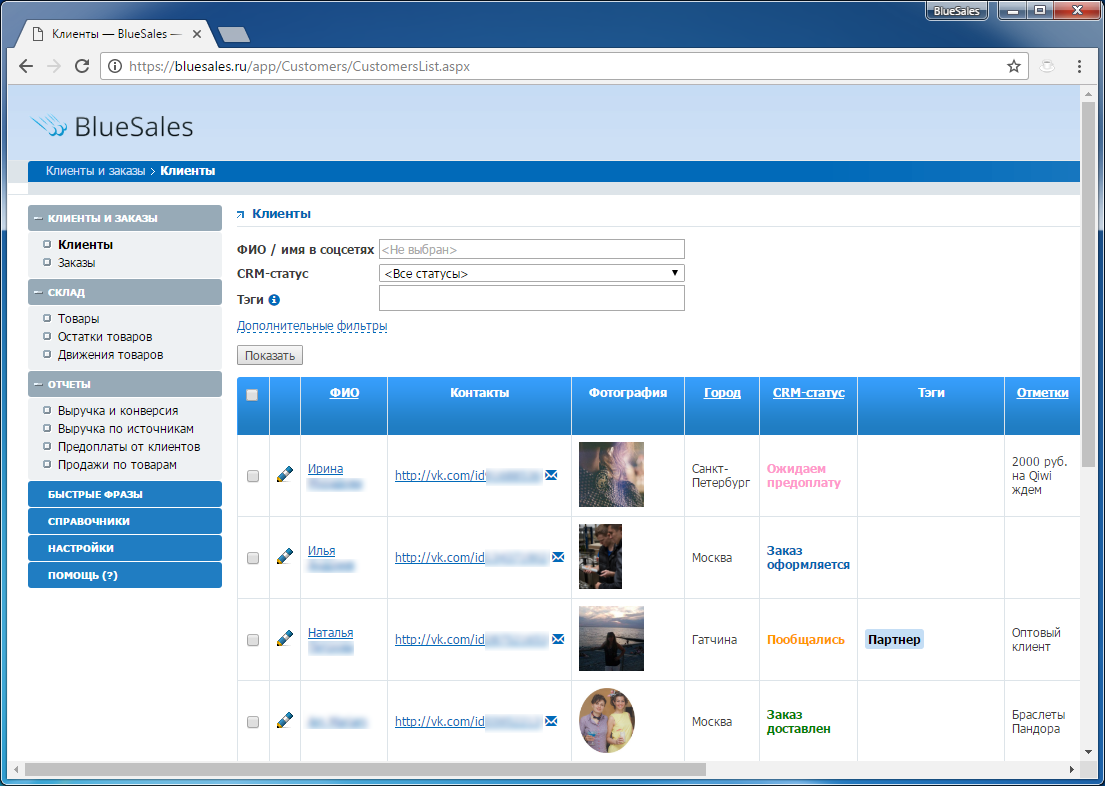Viewport: 1105px width, 786px height.
Task: Click the horizontal scrollbar at the bottom
Action: (365, 770)
